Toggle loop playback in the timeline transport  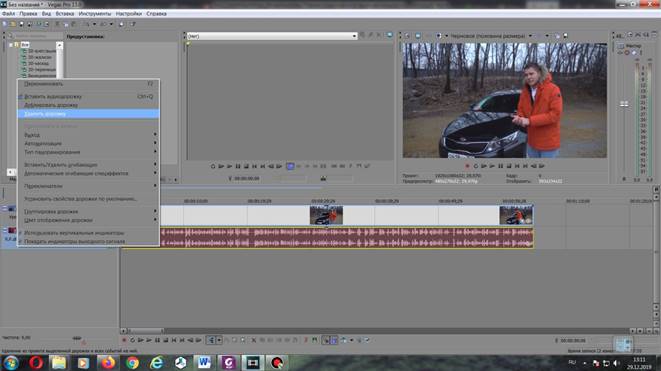[x=132, y=340]
